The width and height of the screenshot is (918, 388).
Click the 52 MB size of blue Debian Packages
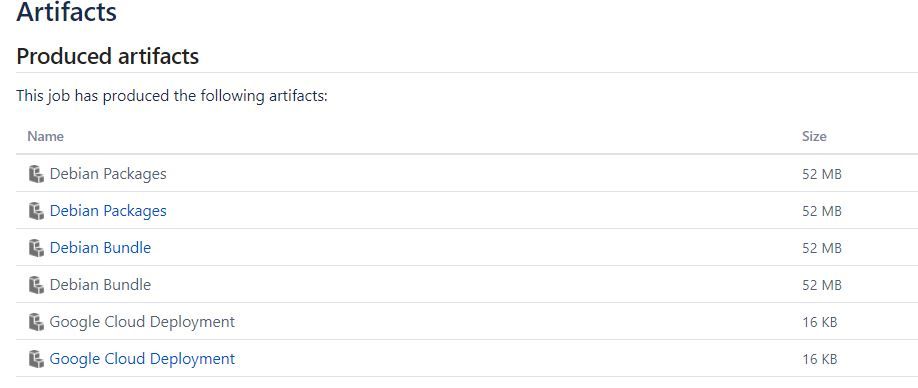click(822, 211)
